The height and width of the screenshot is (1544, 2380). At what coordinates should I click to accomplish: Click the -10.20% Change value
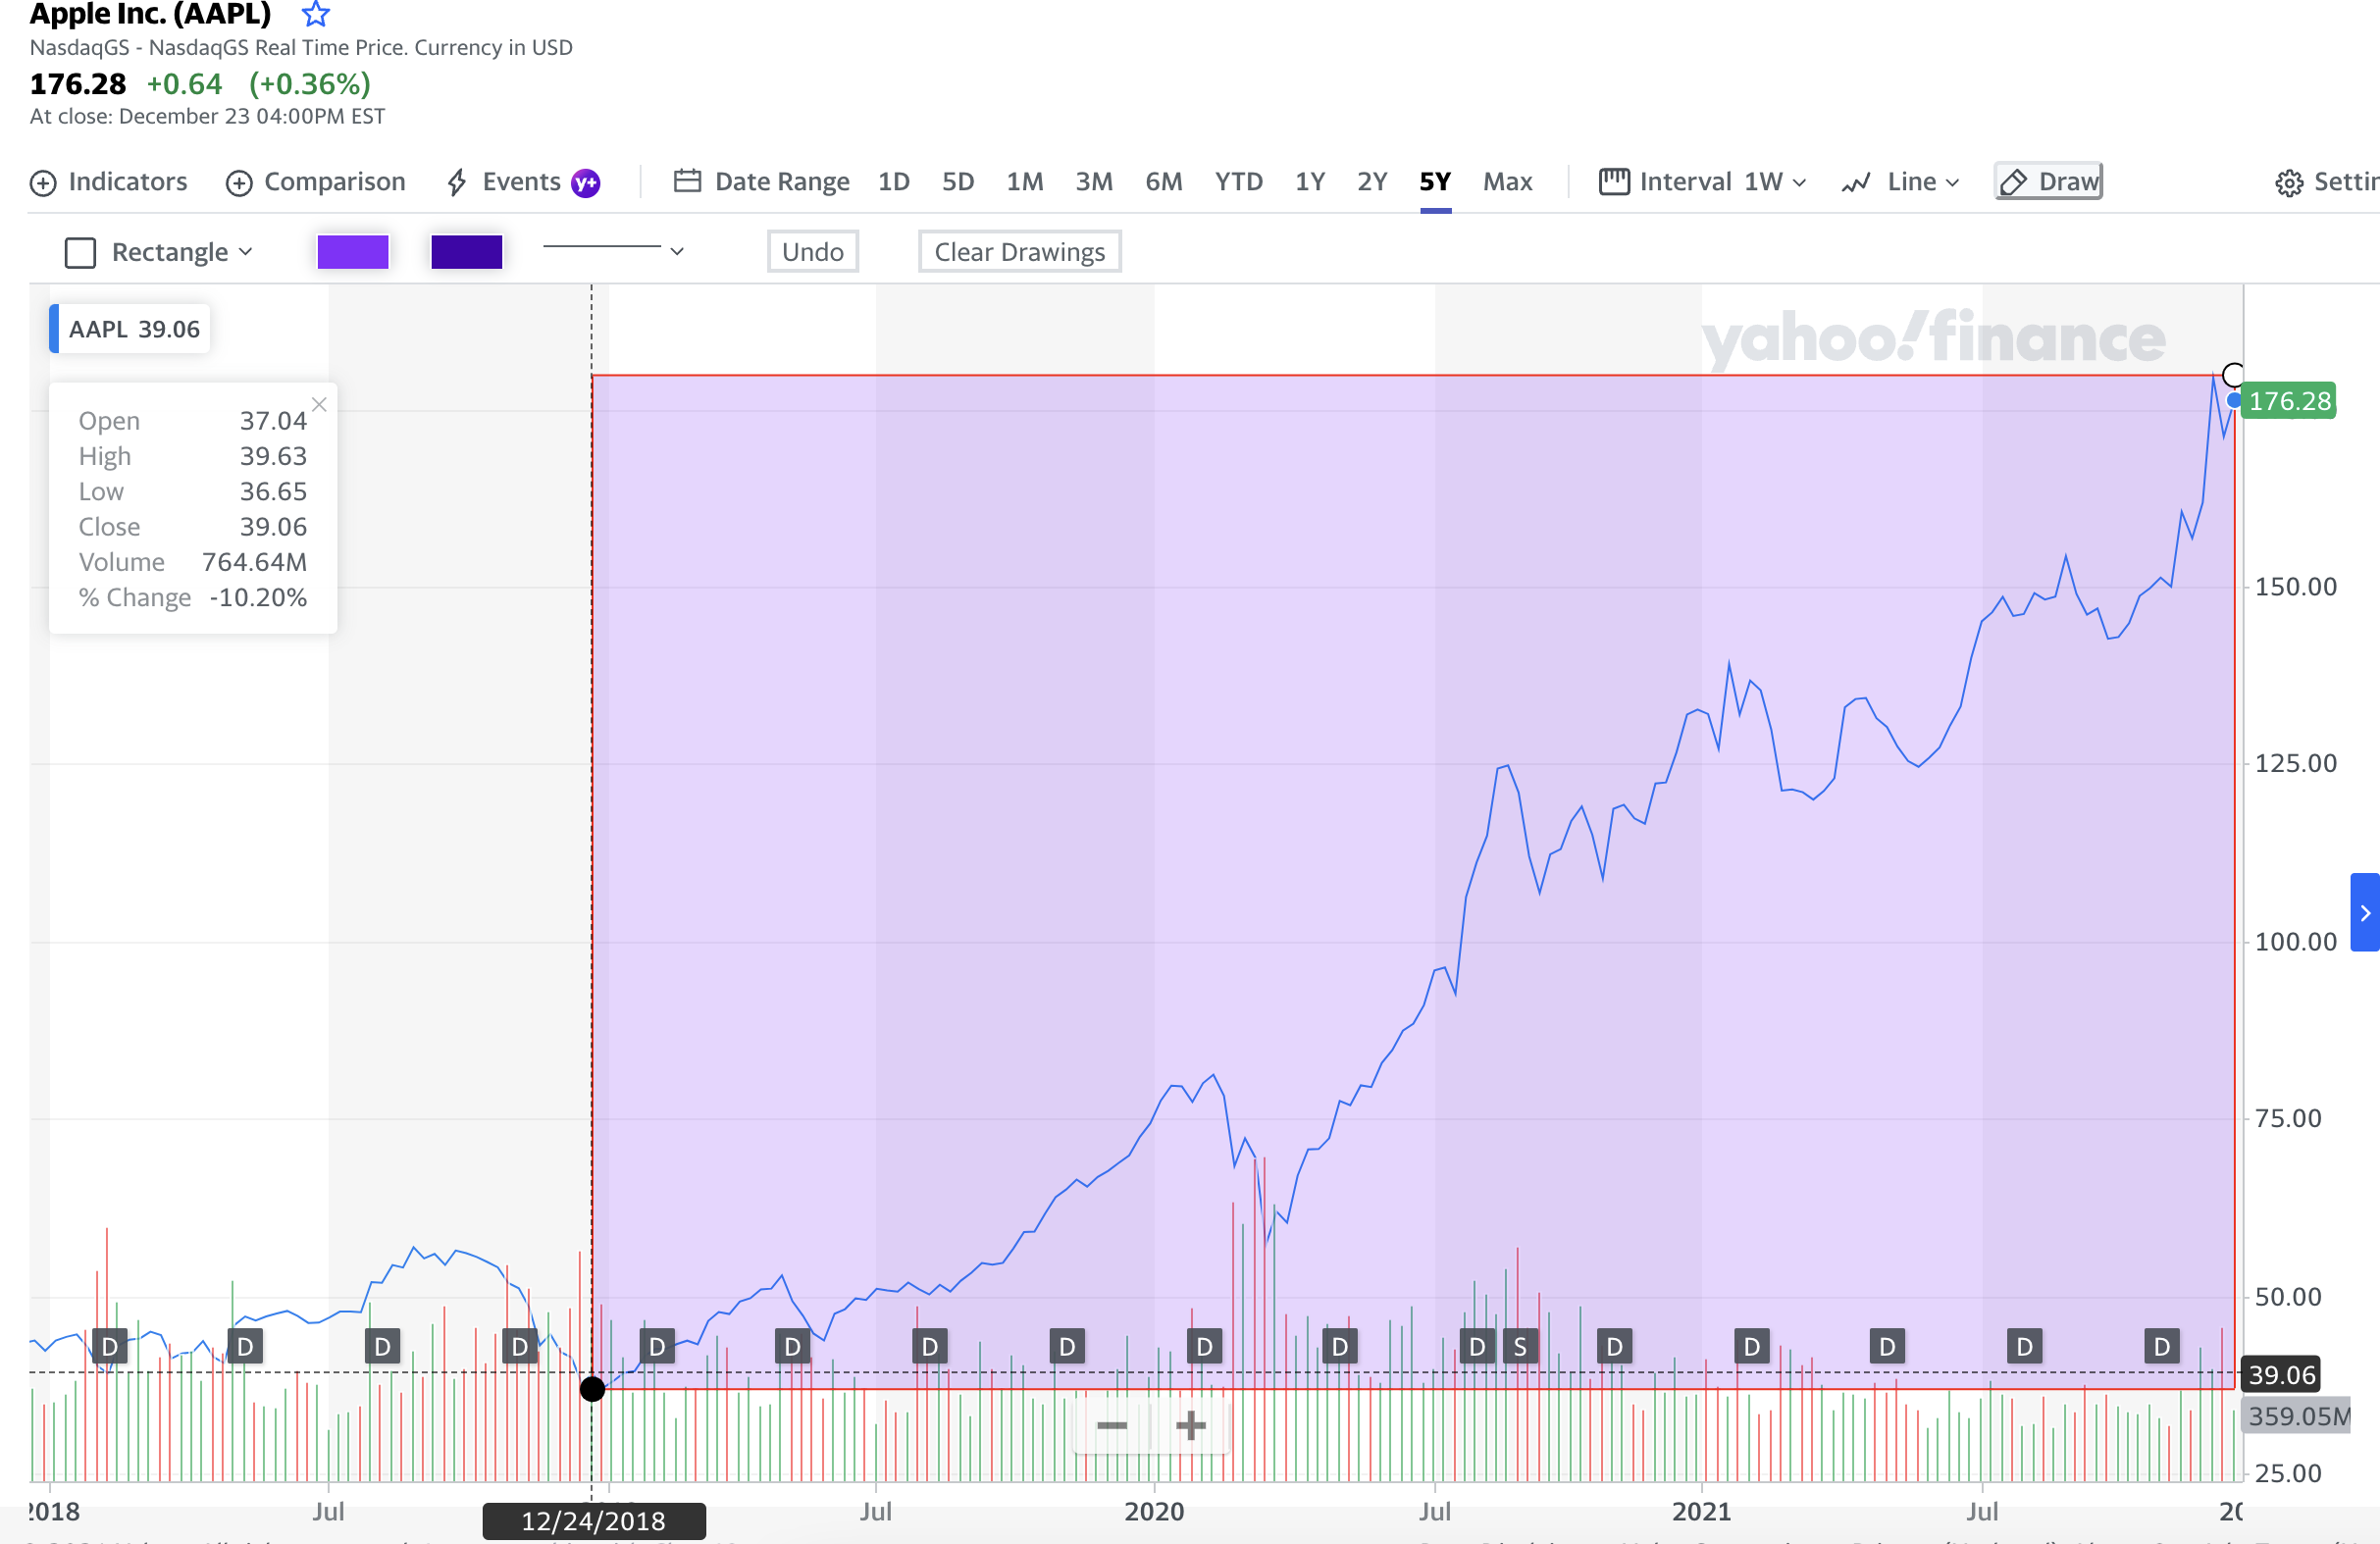(257, 597)
